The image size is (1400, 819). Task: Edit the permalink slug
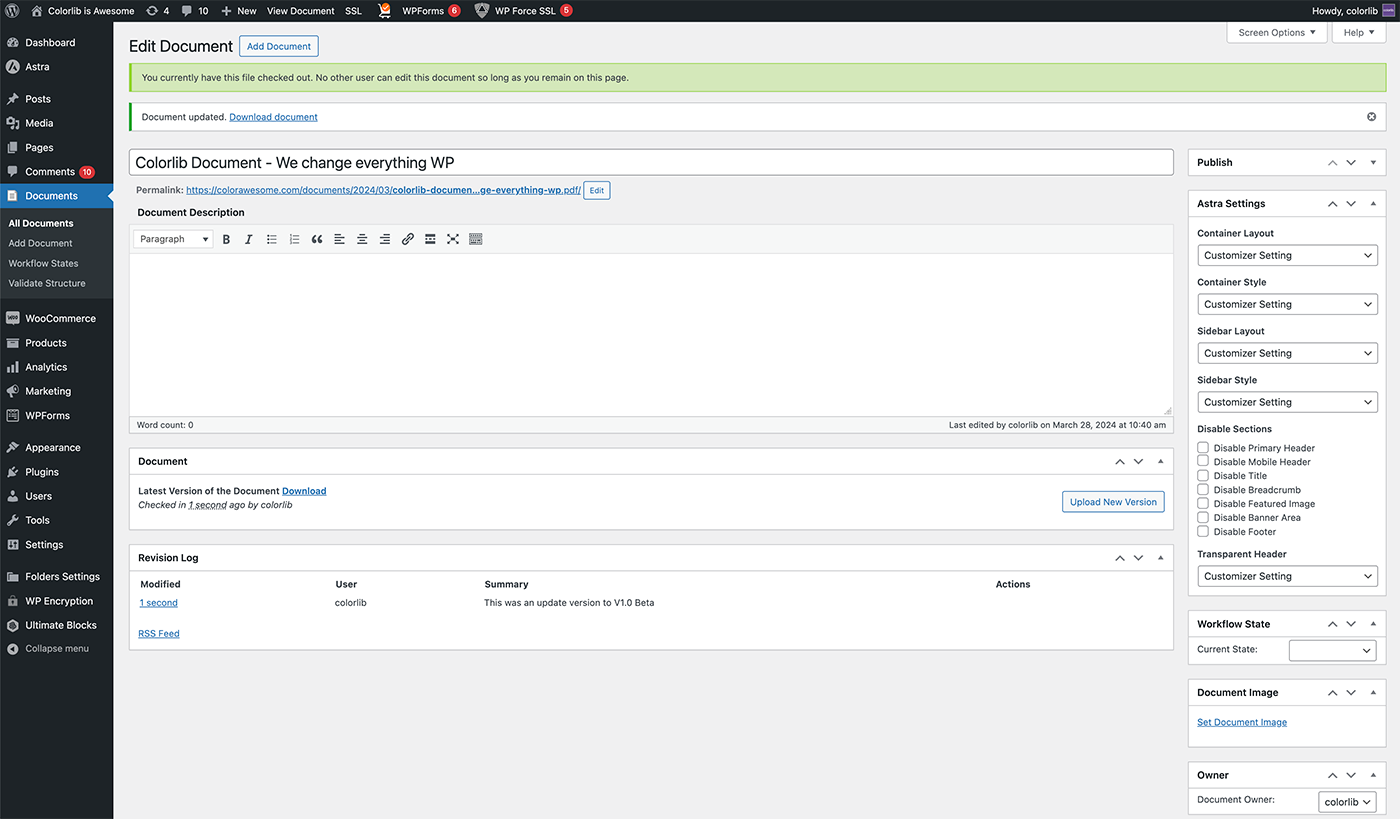(x=596, y=190)
